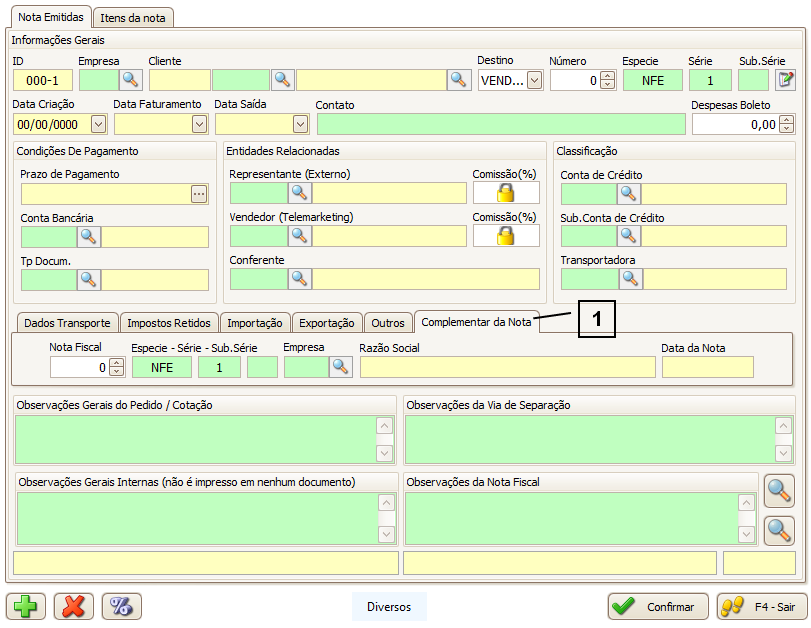Click the Contato input field
This screenshot has width=811, height=628.
tap(500, 124)
